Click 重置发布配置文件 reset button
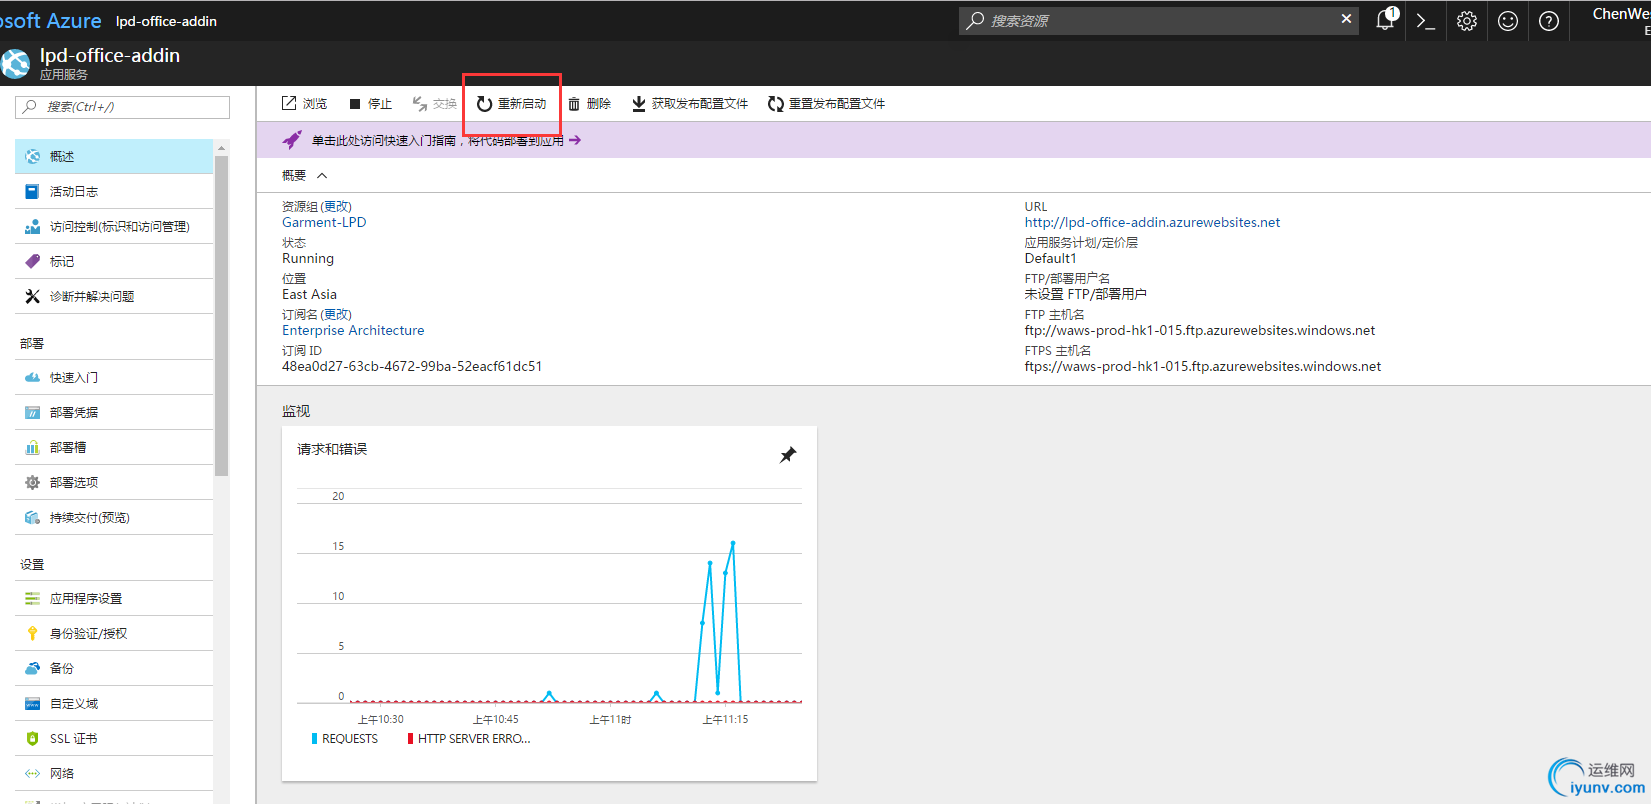This screenshot has height=804, width=1651. pyautogui.click(x=826, y=104)
